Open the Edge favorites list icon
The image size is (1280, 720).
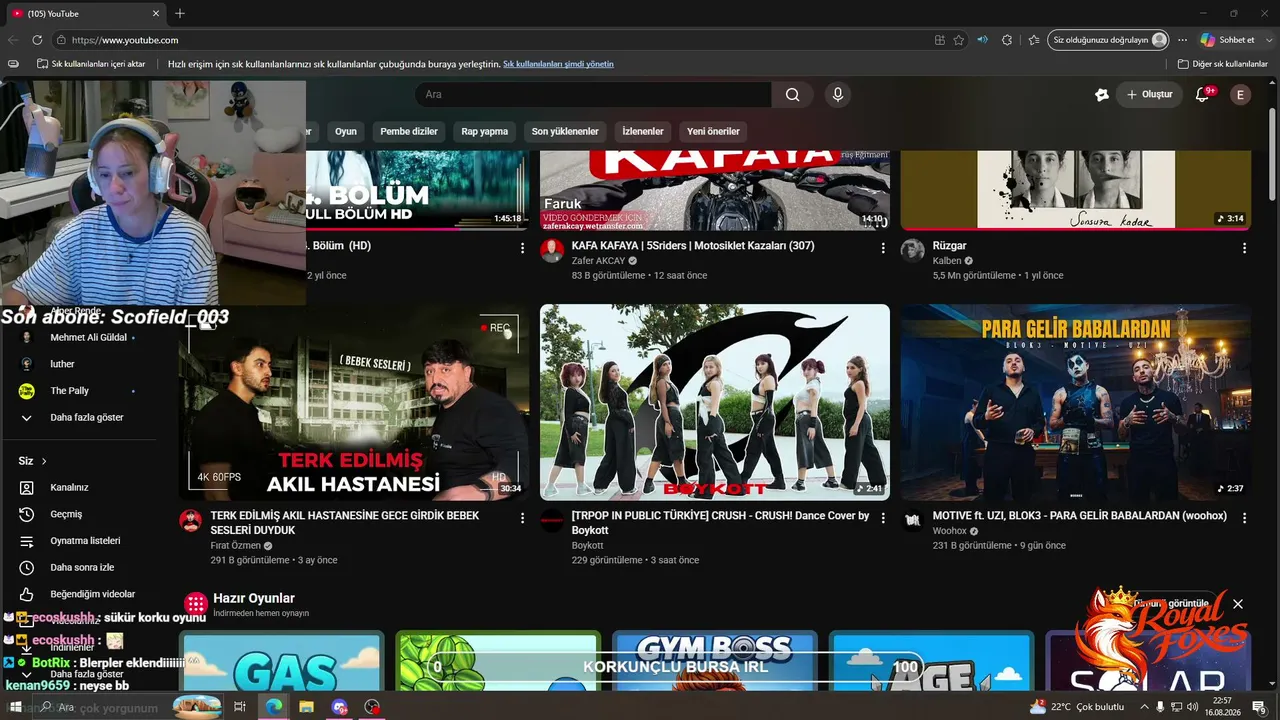click(1034, 40)
